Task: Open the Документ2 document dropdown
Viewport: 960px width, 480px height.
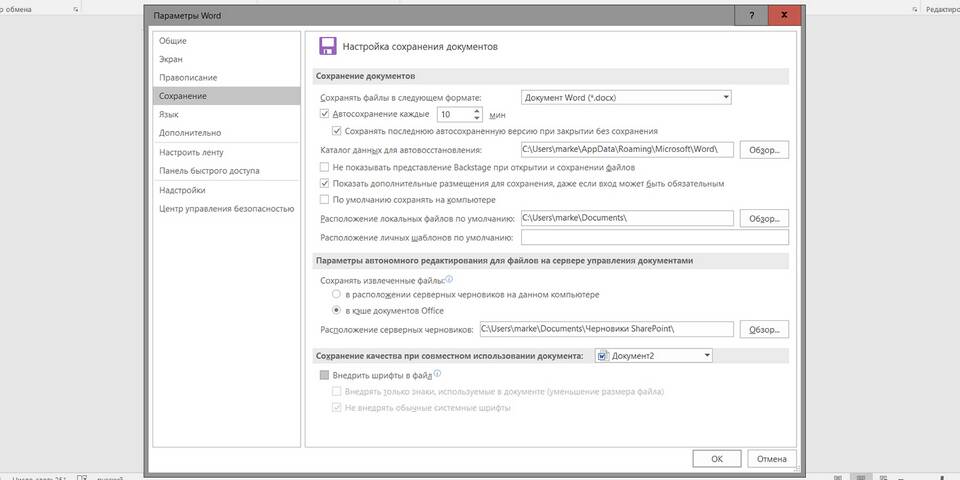Action: point(653,356)
